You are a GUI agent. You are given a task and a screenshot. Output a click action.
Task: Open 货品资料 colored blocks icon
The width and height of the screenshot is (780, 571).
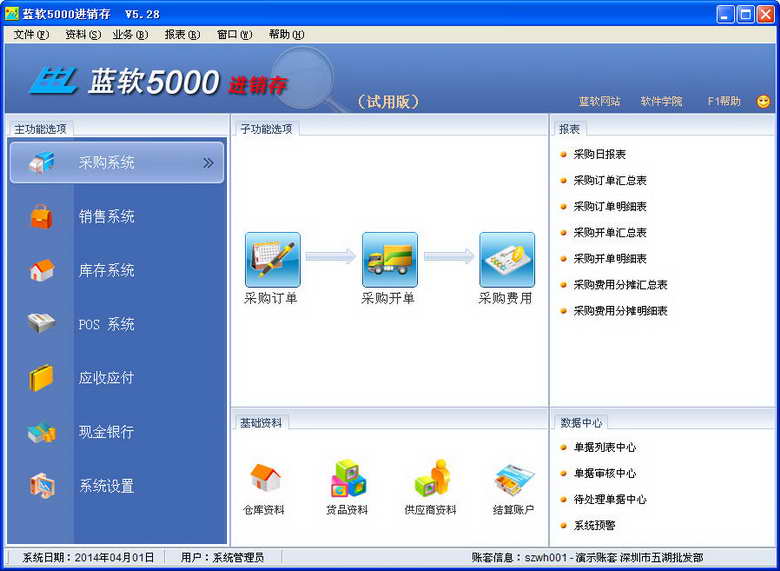[348, 478]
